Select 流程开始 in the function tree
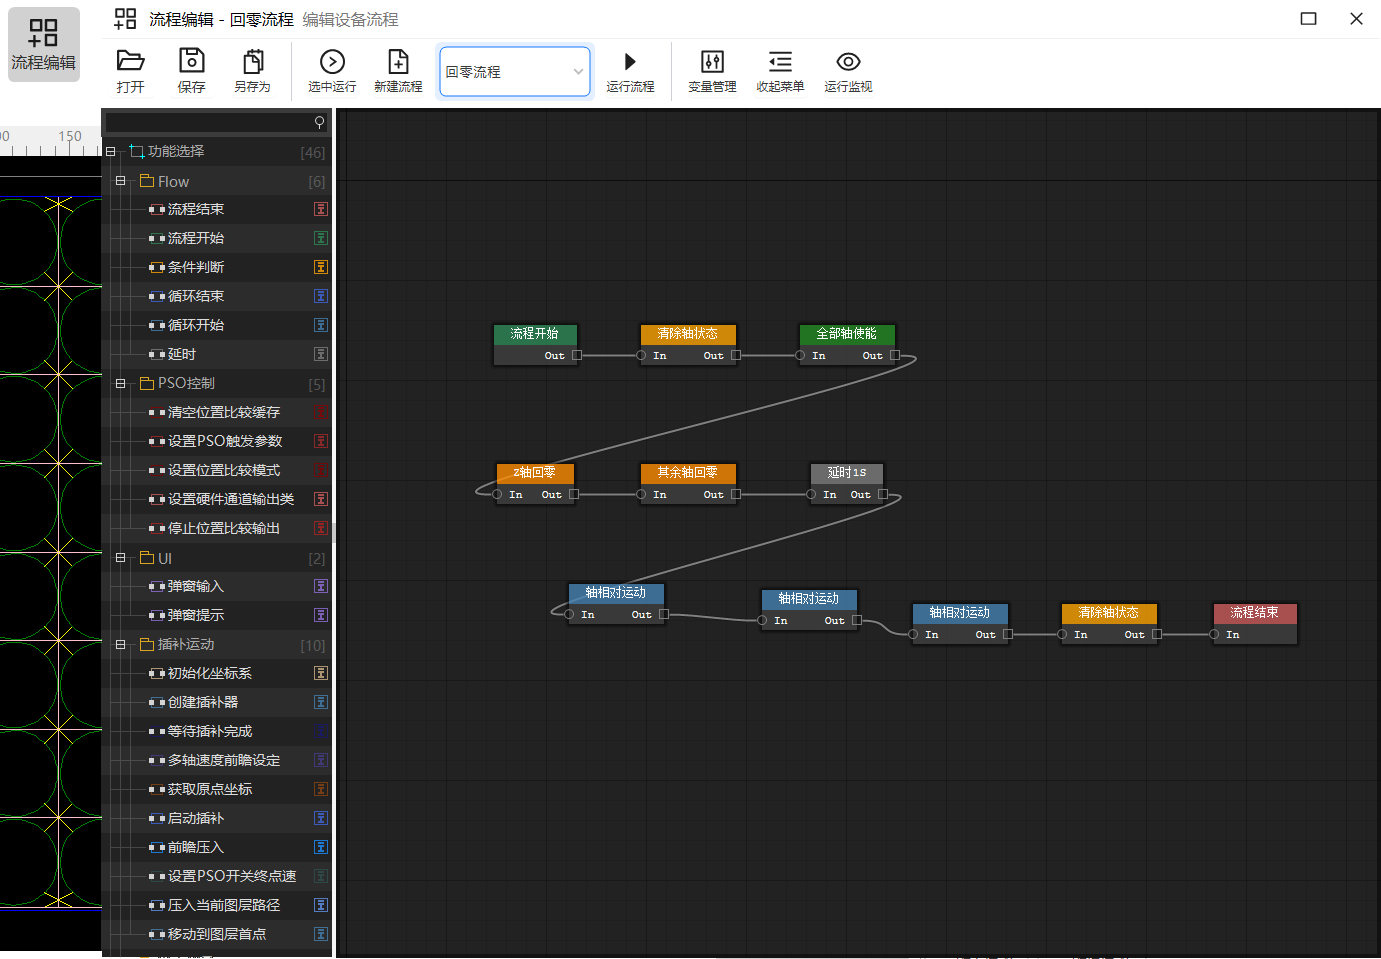Viewport: 1381px width, 959px height. pyautogui.click(x=196, y=238)
